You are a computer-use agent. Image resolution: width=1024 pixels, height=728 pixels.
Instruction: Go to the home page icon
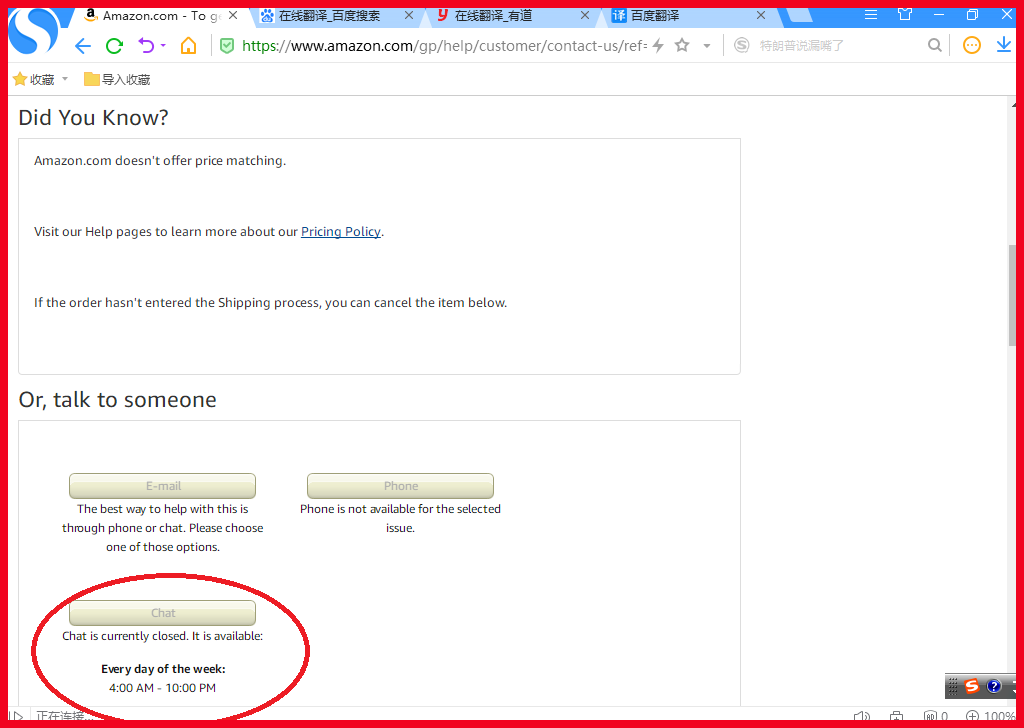(x=188, y=46)
